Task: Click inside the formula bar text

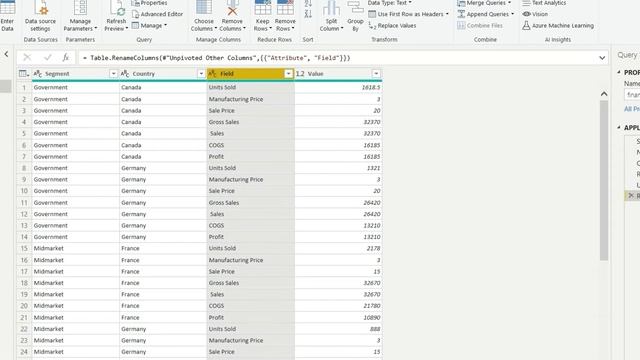Action: point(216,58)
